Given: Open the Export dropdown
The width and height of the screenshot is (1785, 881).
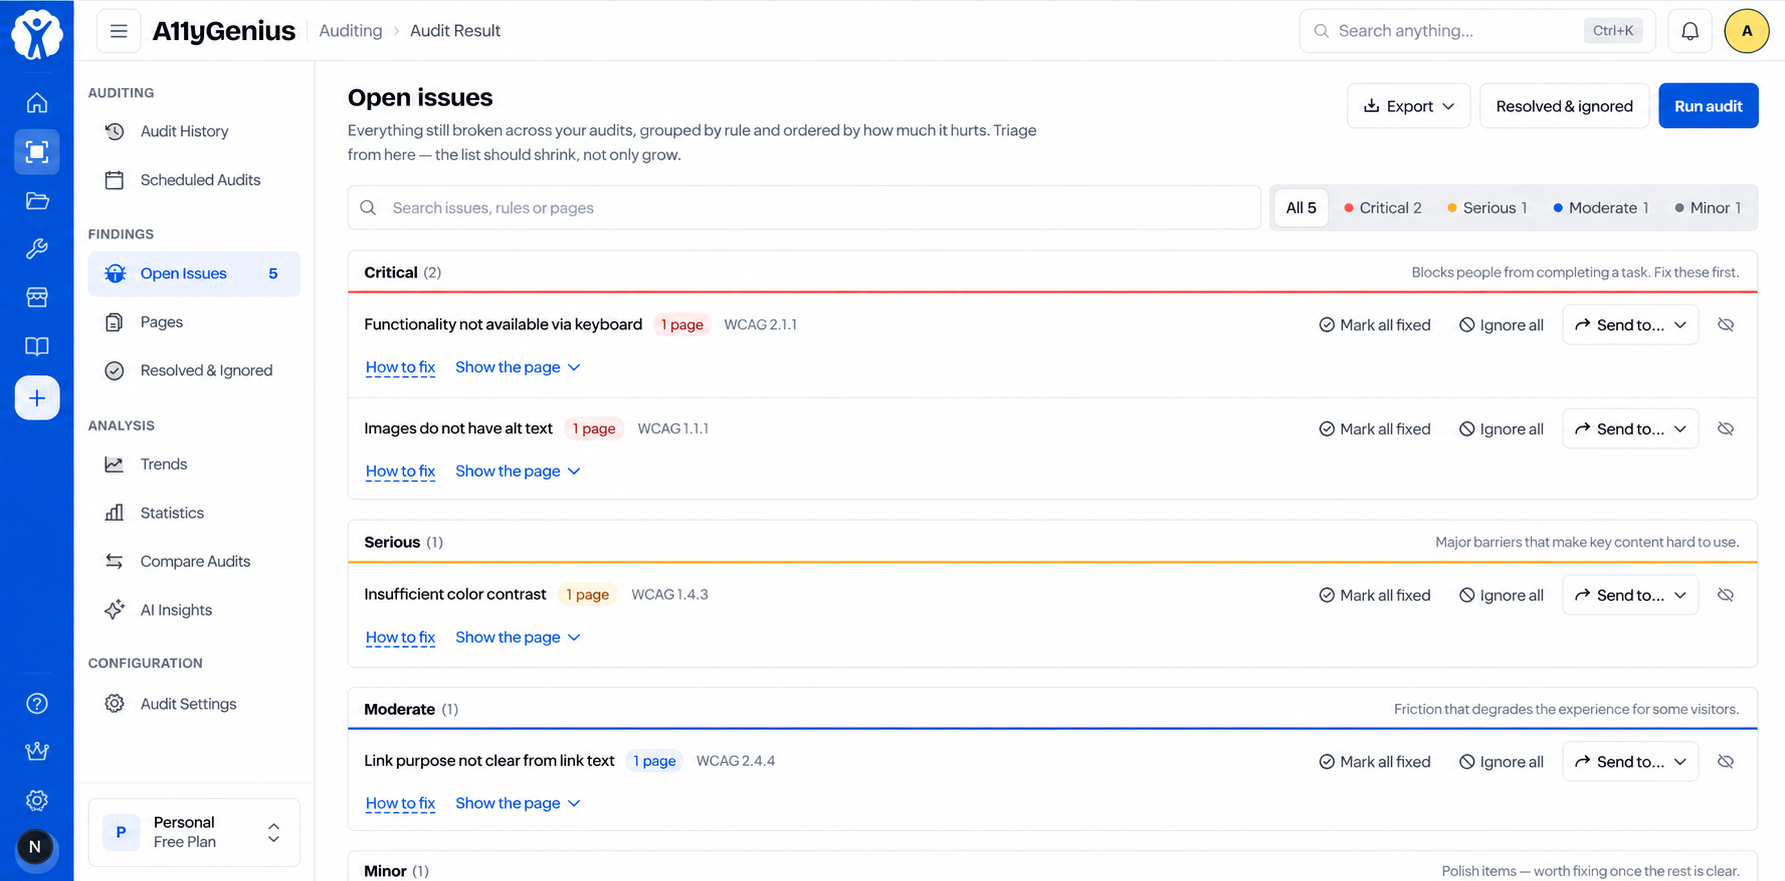Looking at the screenshot, I should click(1409, 106).
